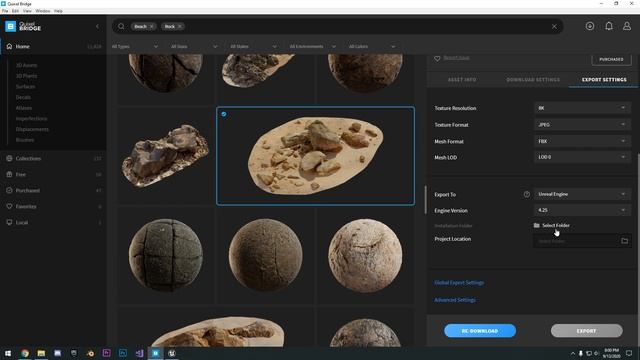
Task: Open the user account icon
Action: tap(627, 26)
